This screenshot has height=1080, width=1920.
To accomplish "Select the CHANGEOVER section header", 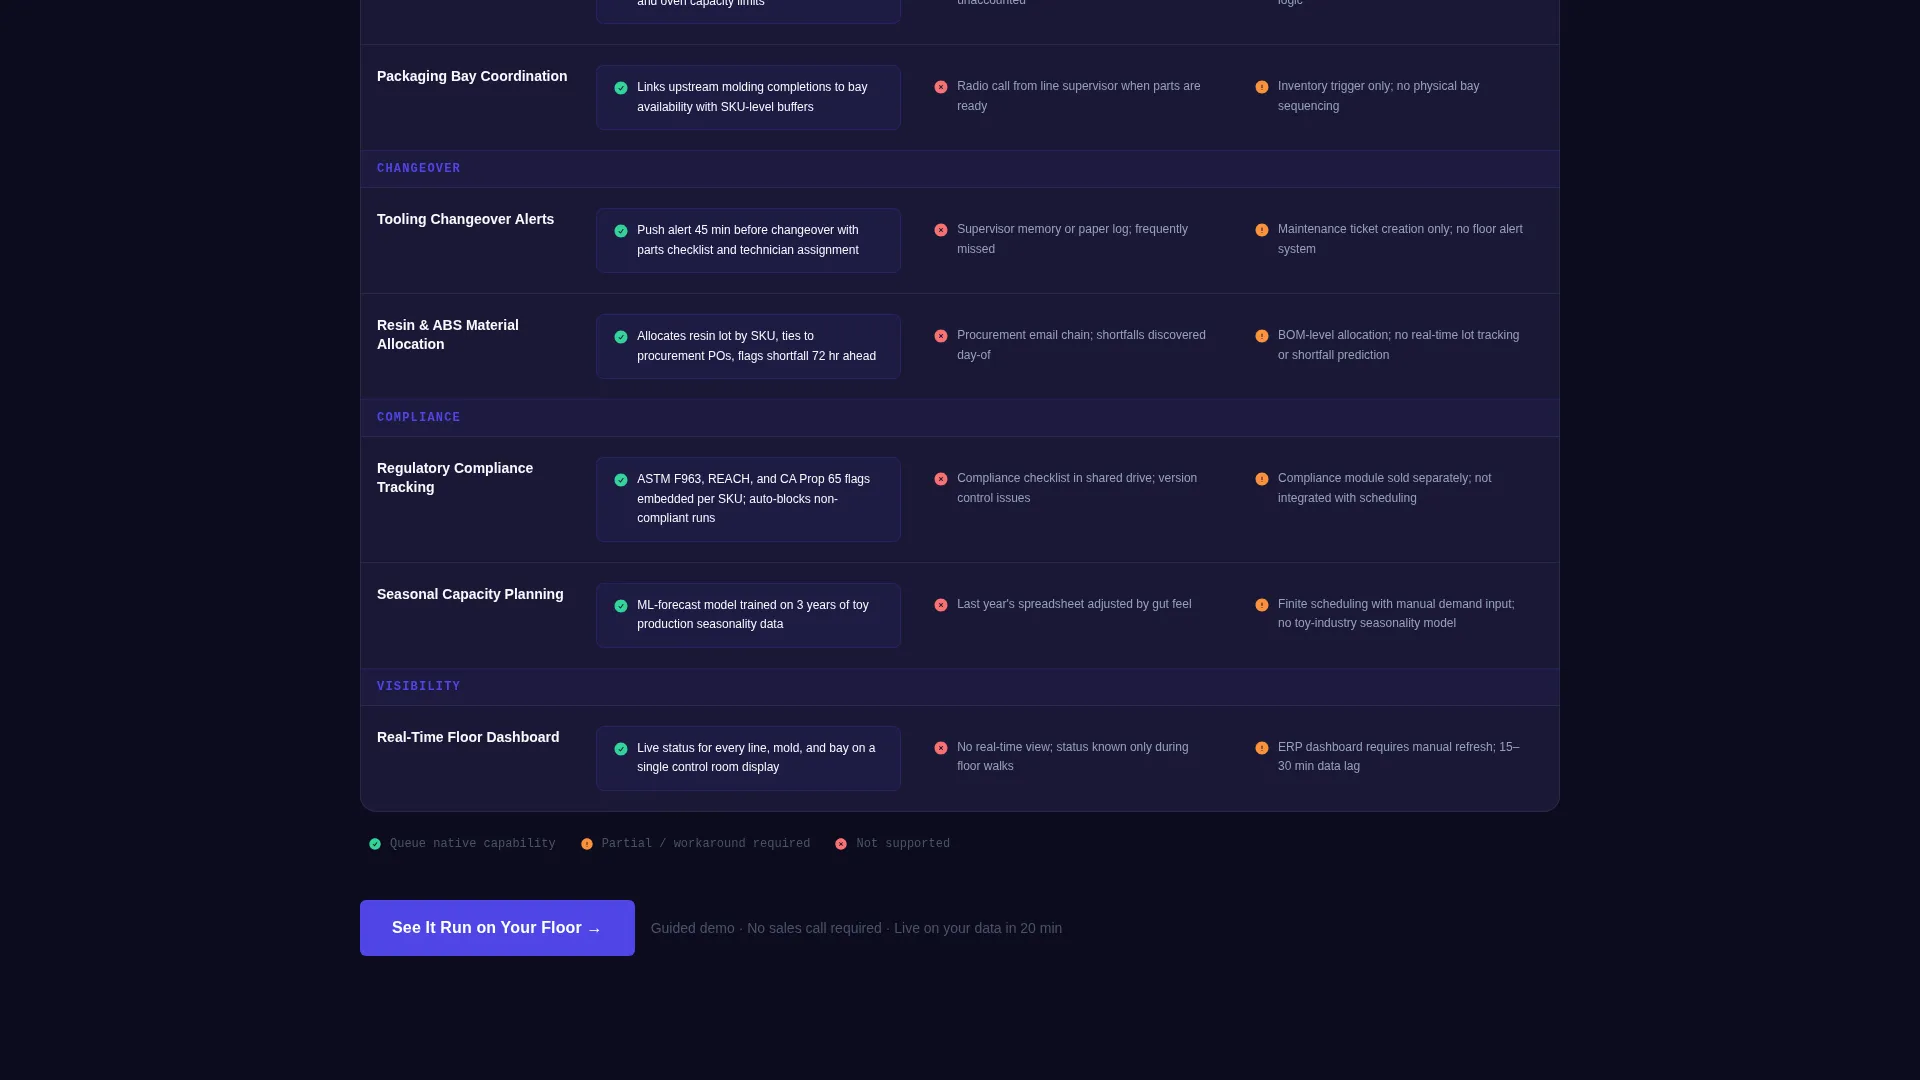I will (419, 169).
